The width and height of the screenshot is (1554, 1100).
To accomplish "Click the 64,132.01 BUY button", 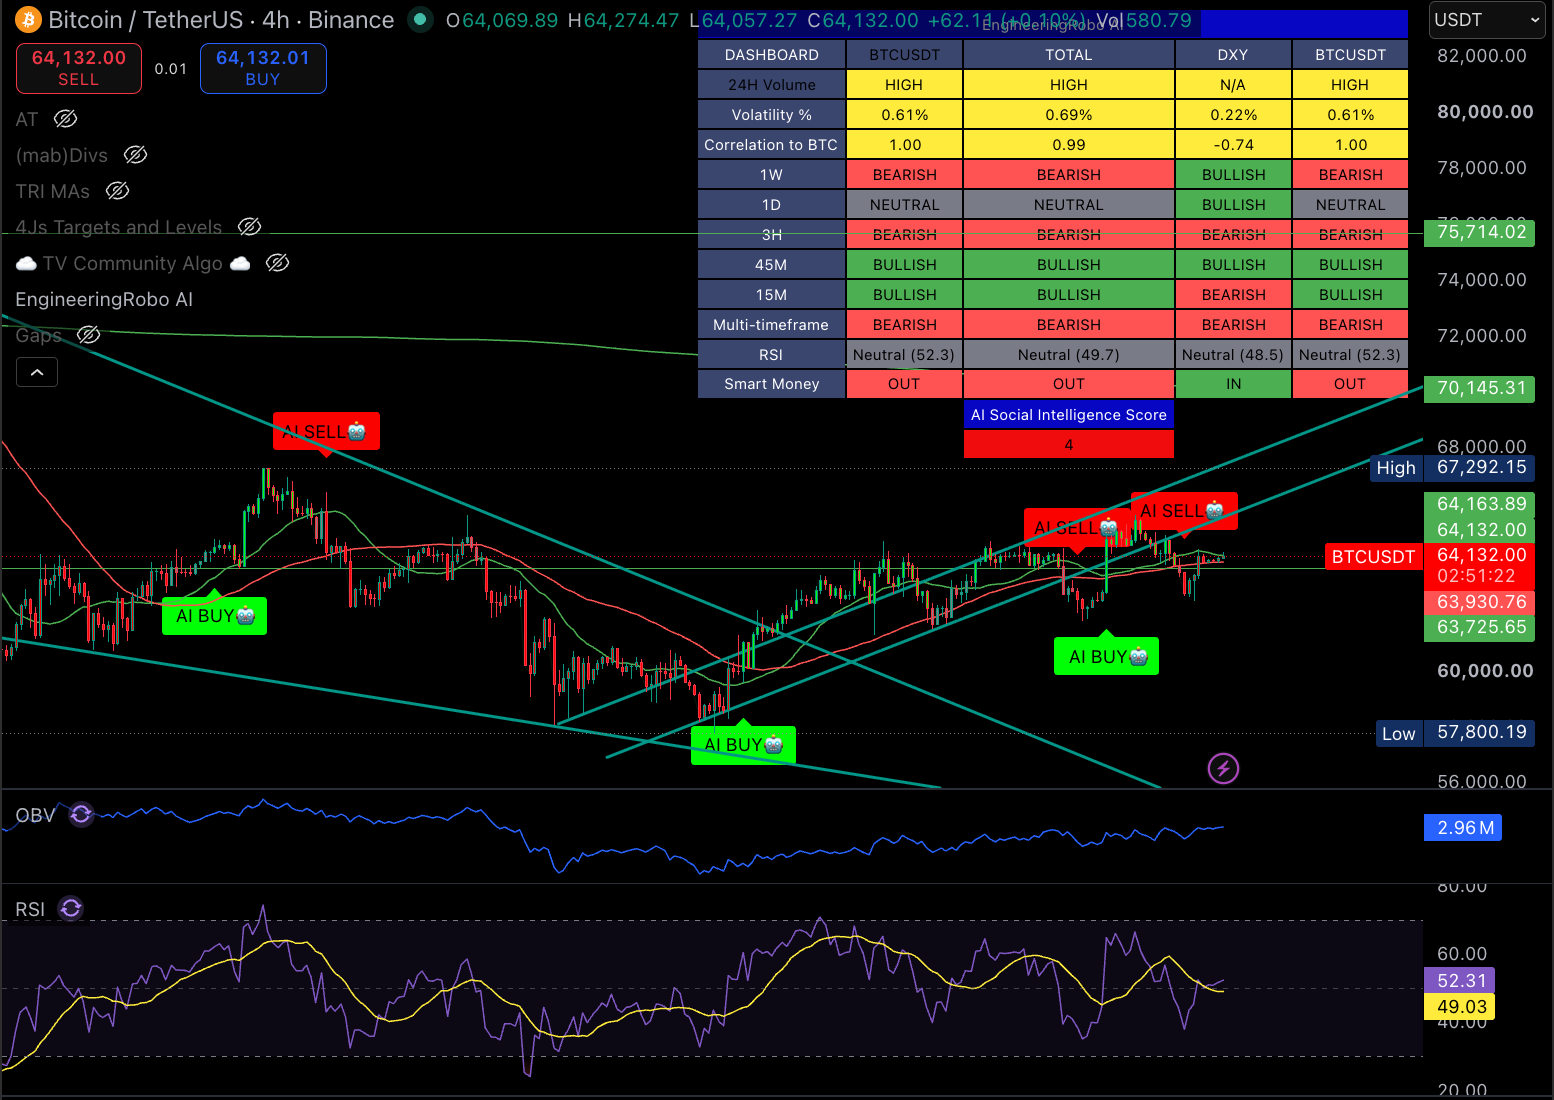I will pyautogui.click(x=263, y=68).
